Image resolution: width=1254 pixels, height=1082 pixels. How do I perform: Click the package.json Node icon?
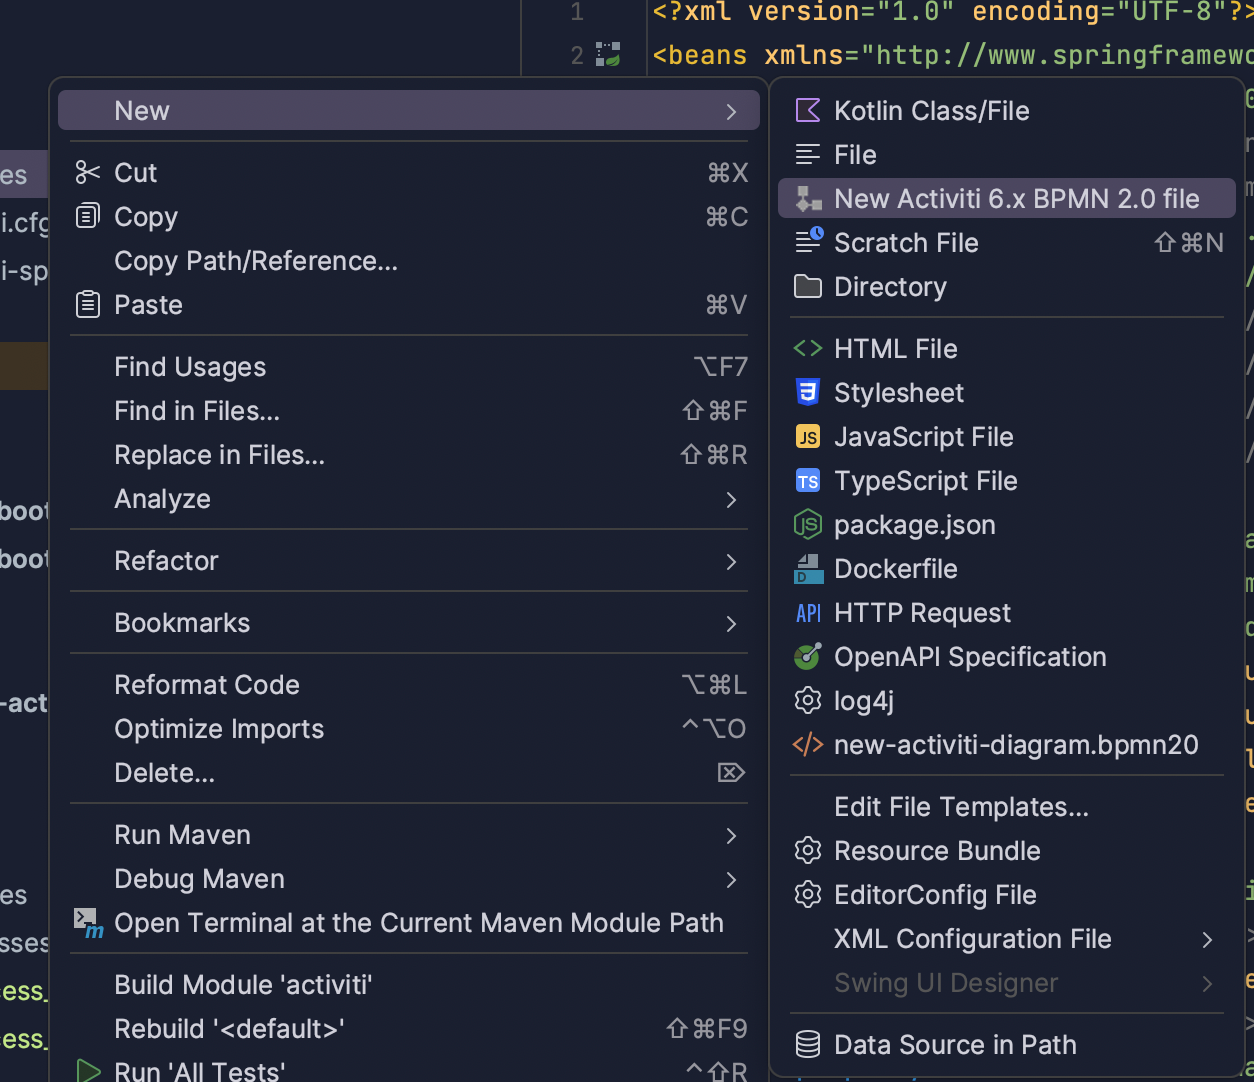[x=808, y=525]
